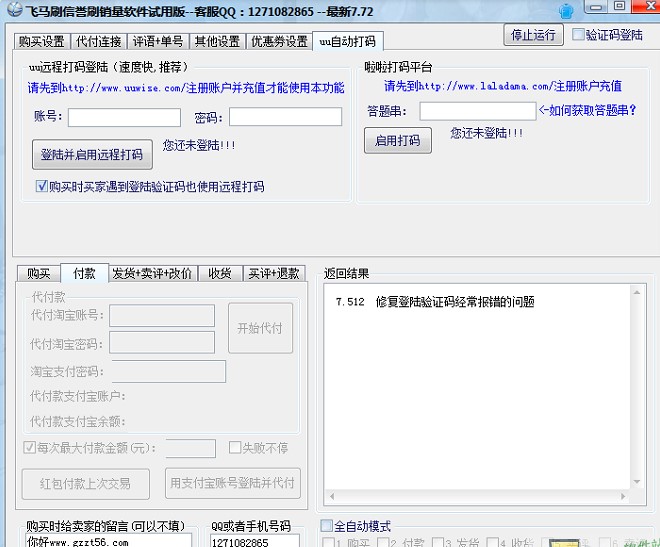Toggle 每次最大付款金额(元) checkbox

point(29,447)
